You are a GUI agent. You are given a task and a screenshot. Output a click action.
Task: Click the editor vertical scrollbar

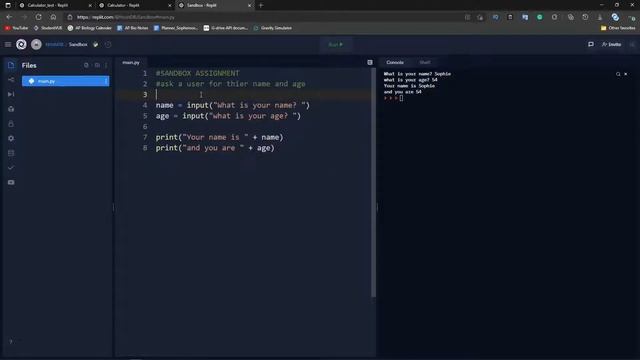pos(373,183)
